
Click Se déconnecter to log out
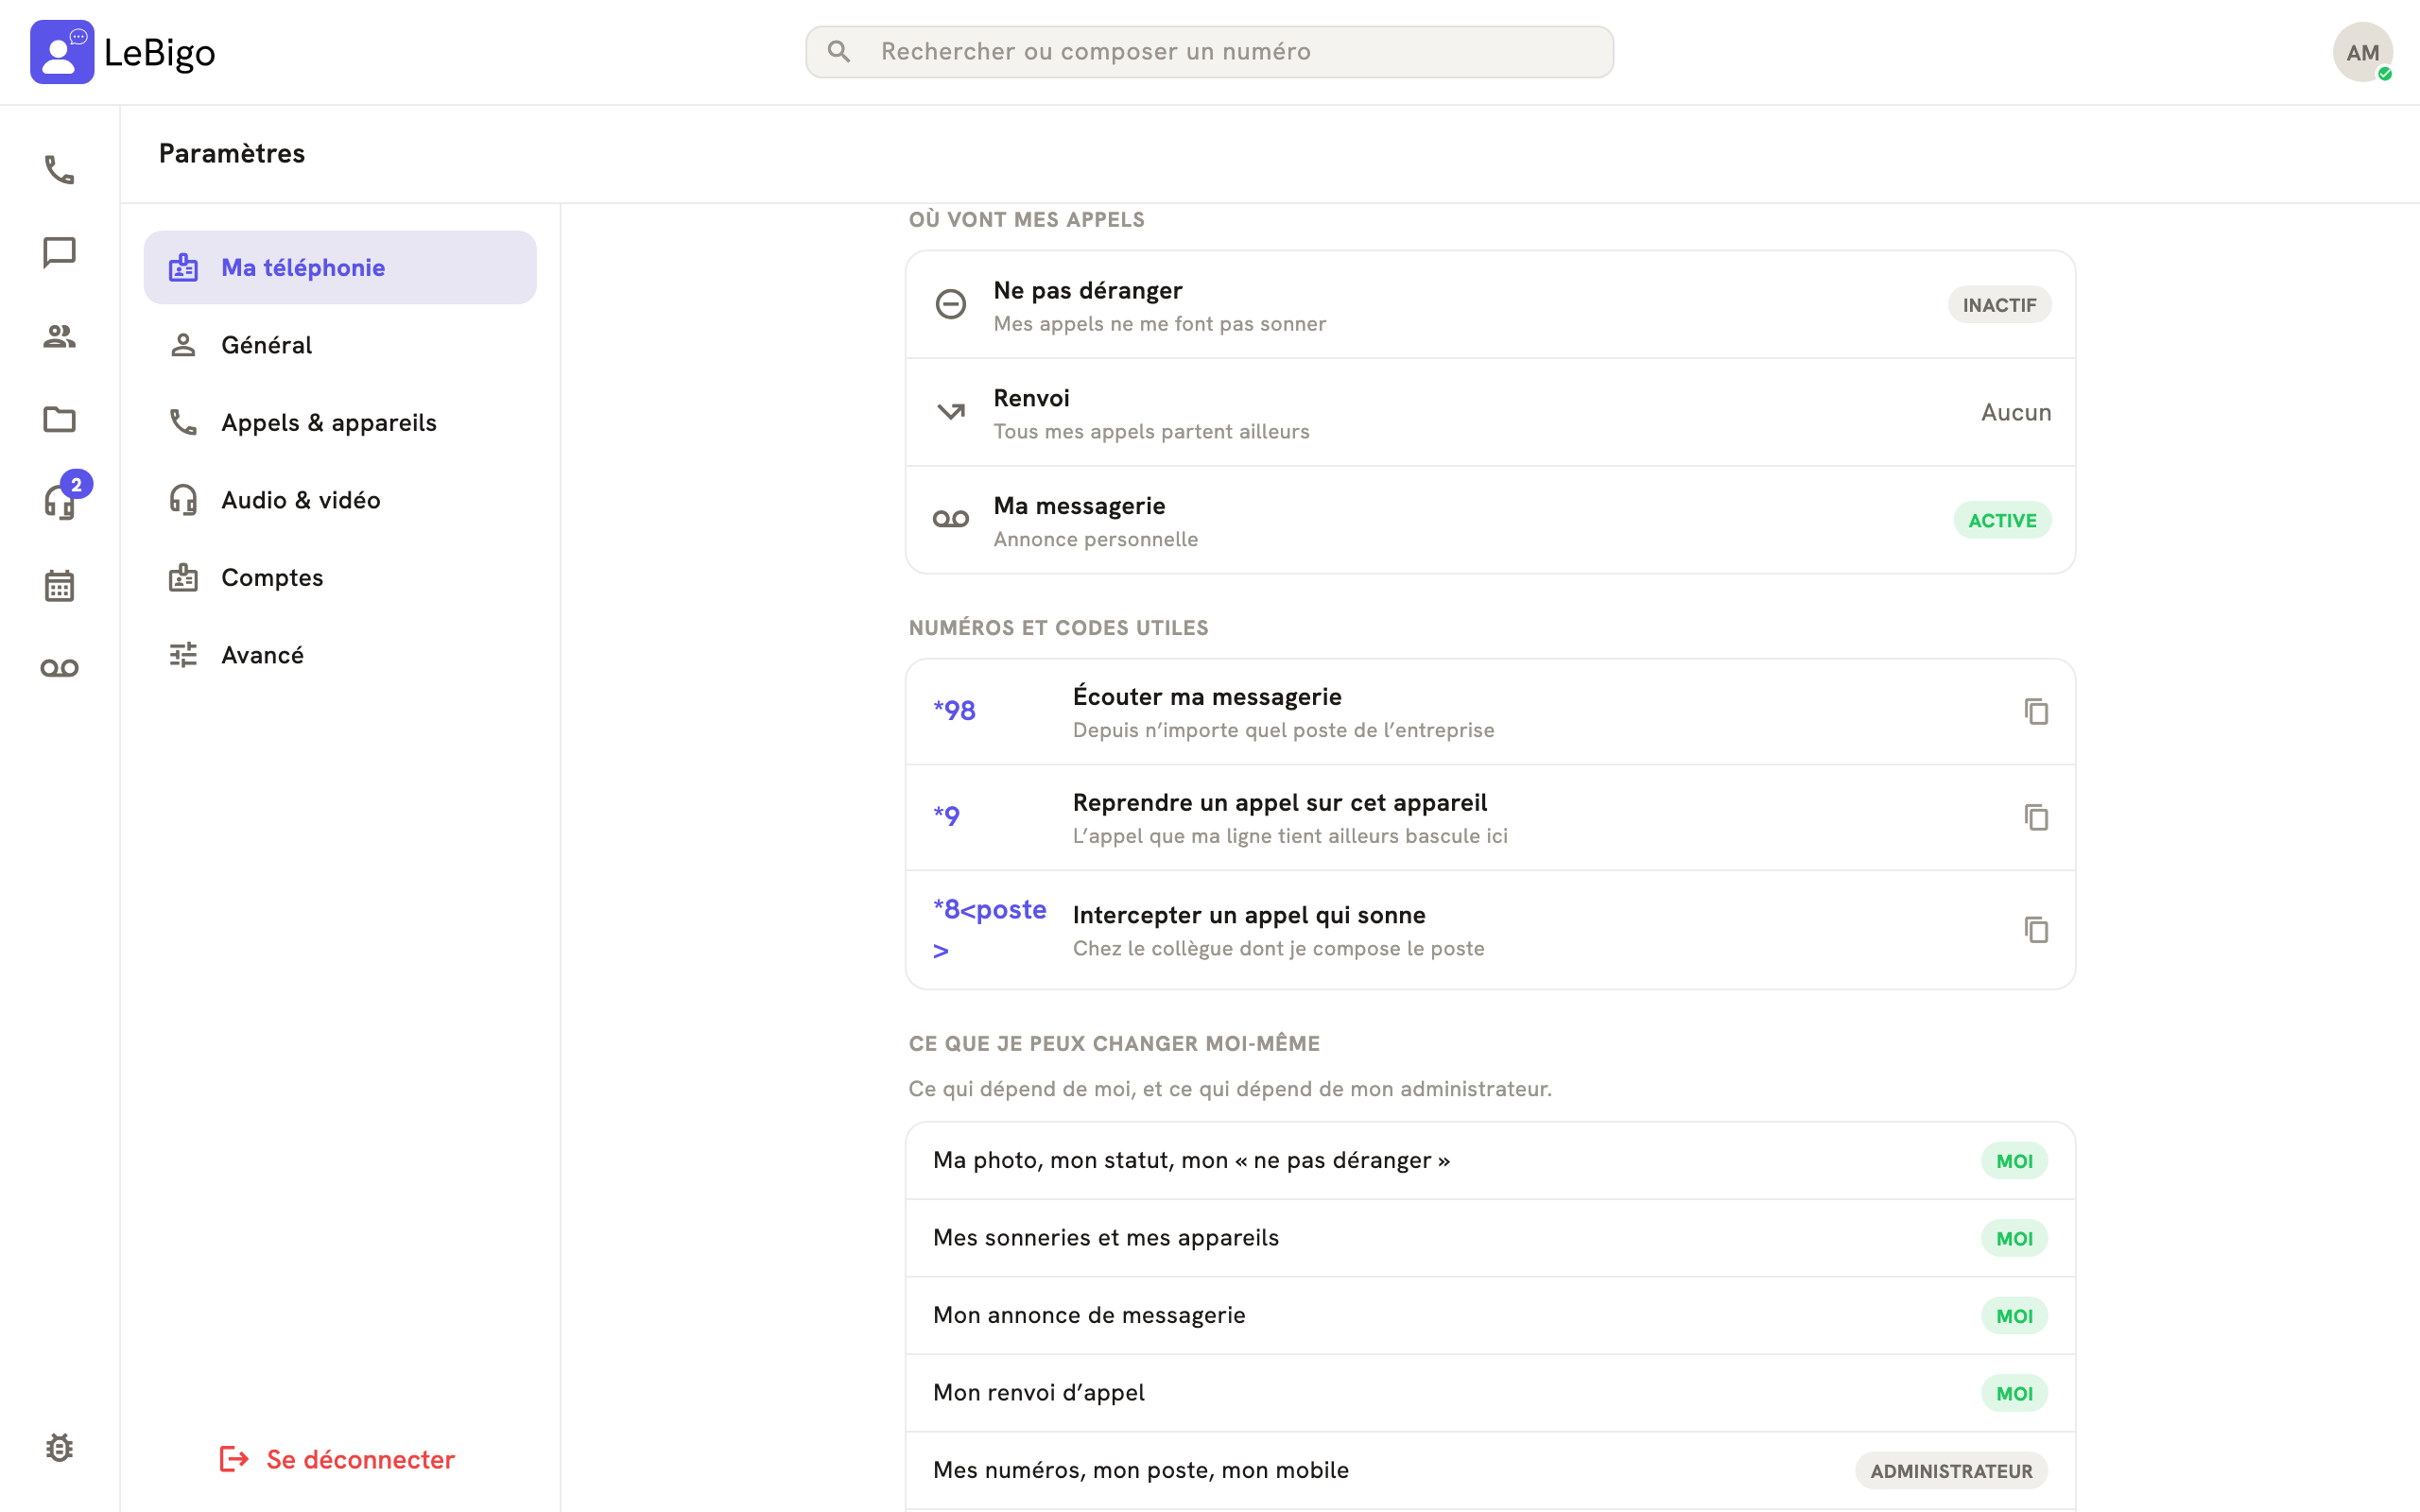tap(337, 1459)
